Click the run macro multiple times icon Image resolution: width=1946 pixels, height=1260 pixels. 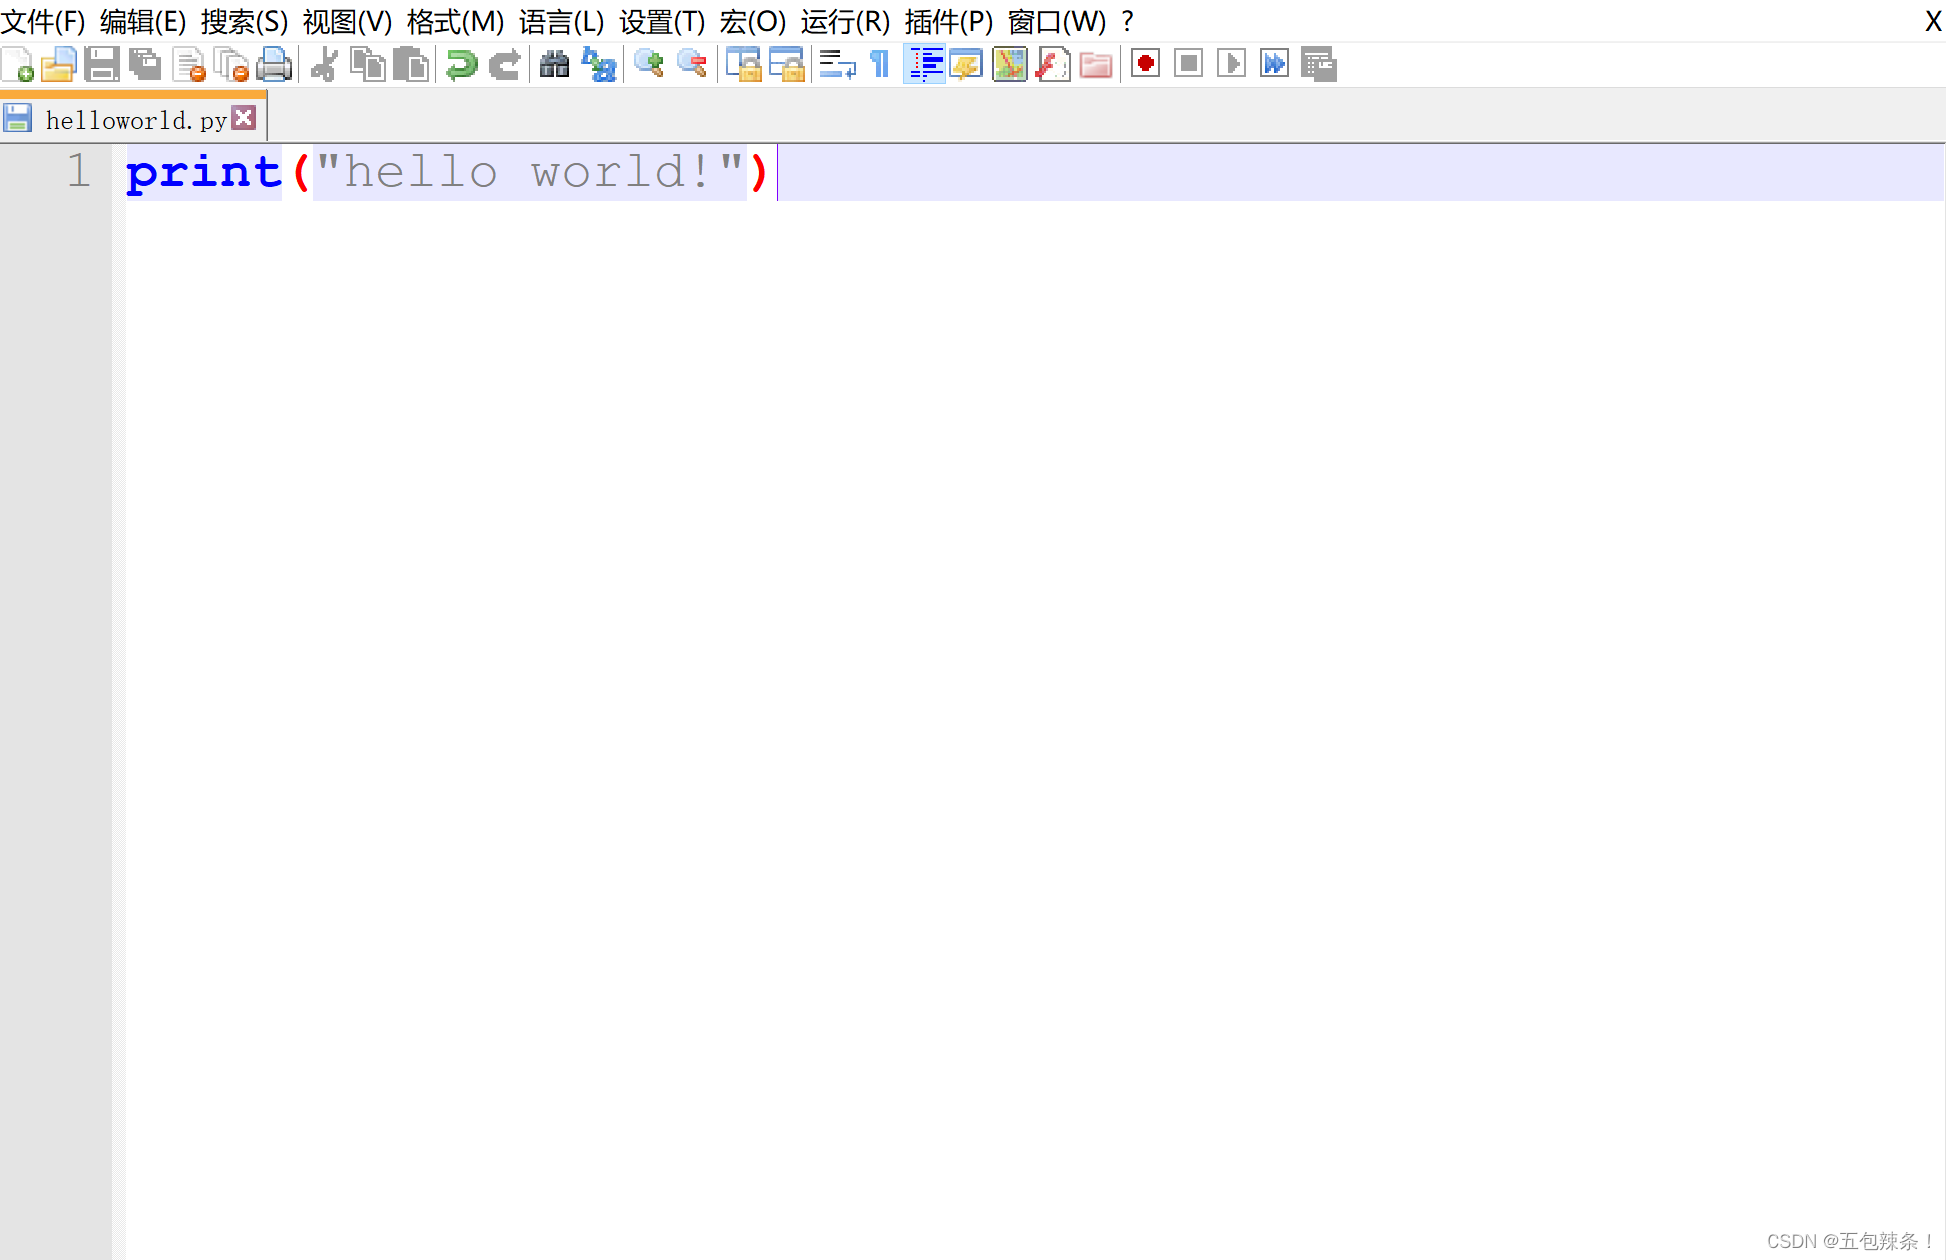pos(1275,64)
